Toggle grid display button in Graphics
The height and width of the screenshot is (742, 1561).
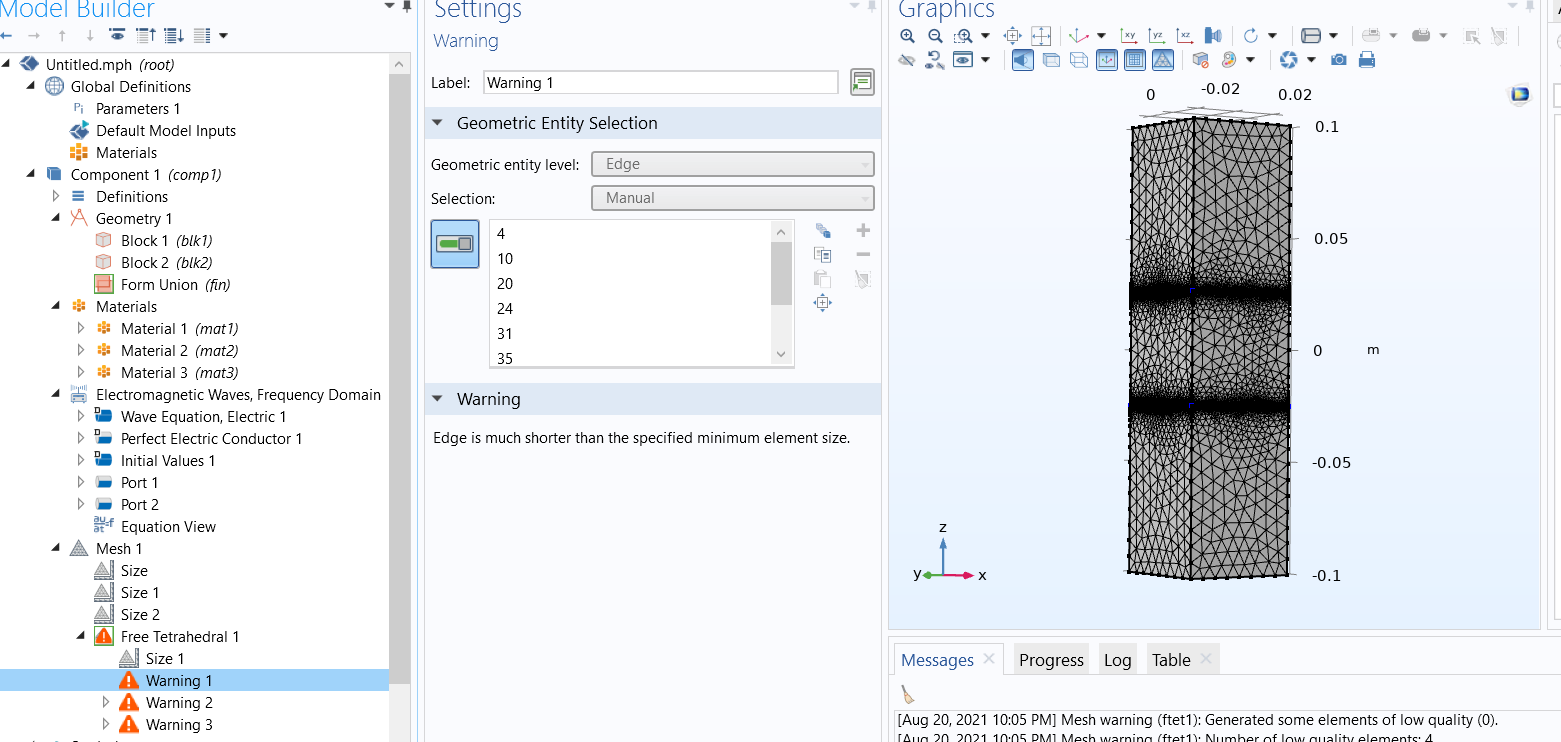pos(1135,60)
